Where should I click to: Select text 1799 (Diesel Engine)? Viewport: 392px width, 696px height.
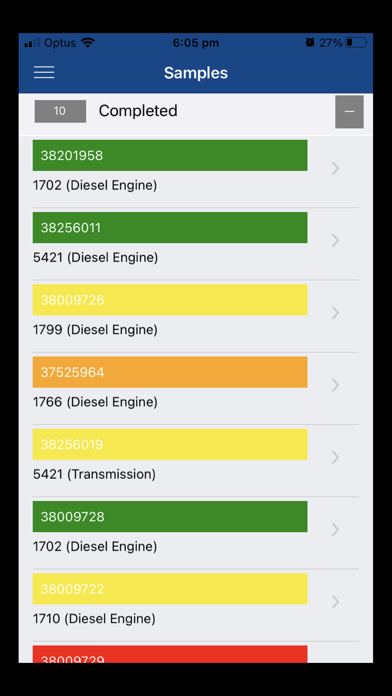(95, 330)
